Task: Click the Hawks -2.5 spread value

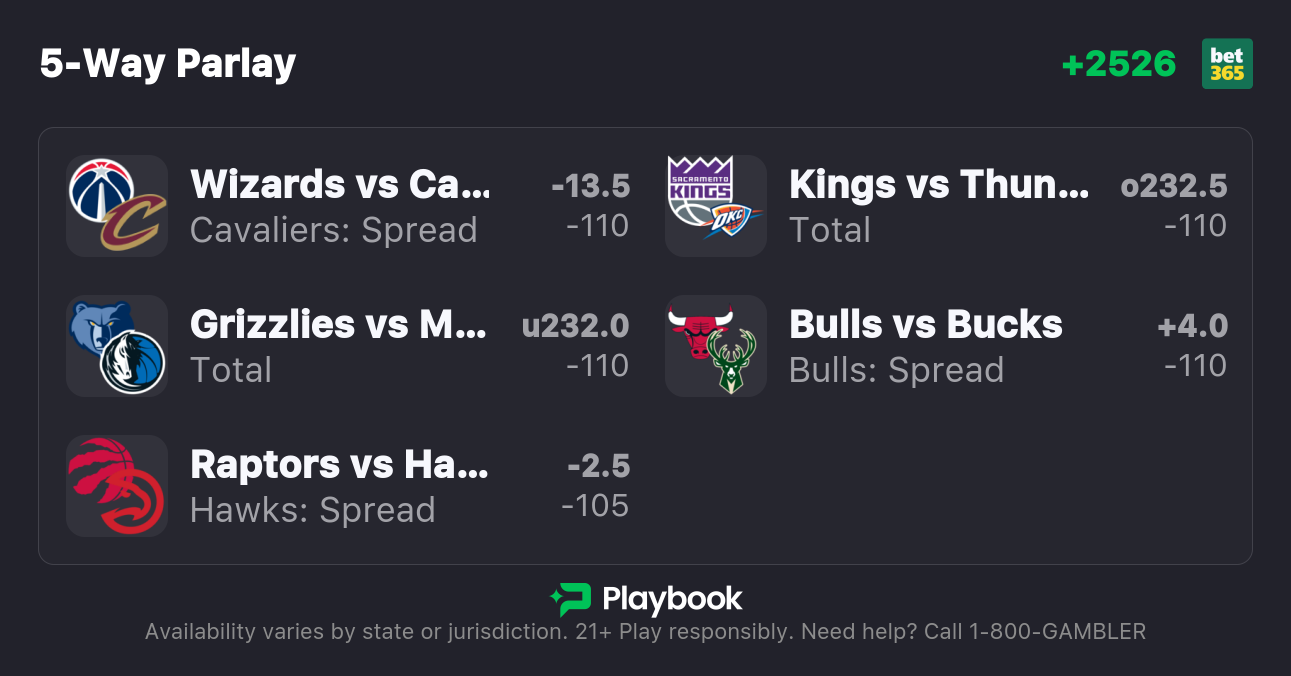Action: 598,466
